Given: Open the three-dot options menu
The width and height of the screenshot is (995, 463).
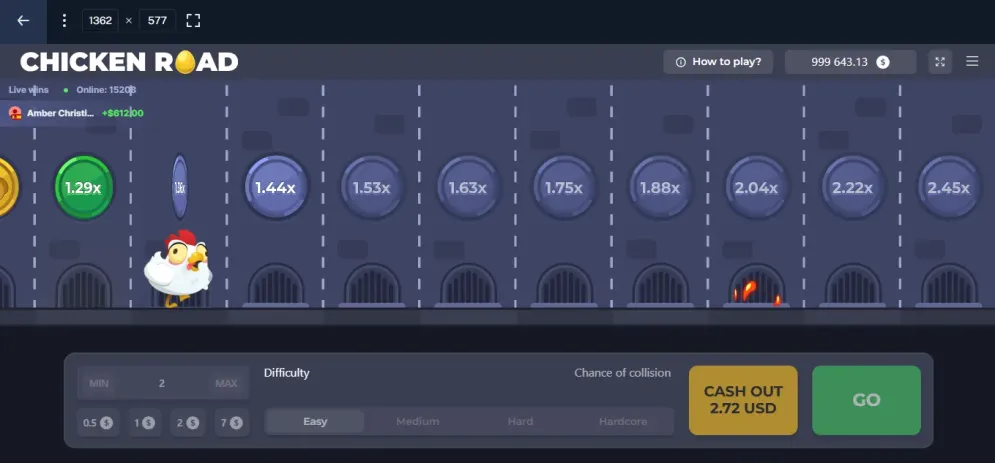Looking at the screenshot, I should pyautogui.click(x=64, y=20).
